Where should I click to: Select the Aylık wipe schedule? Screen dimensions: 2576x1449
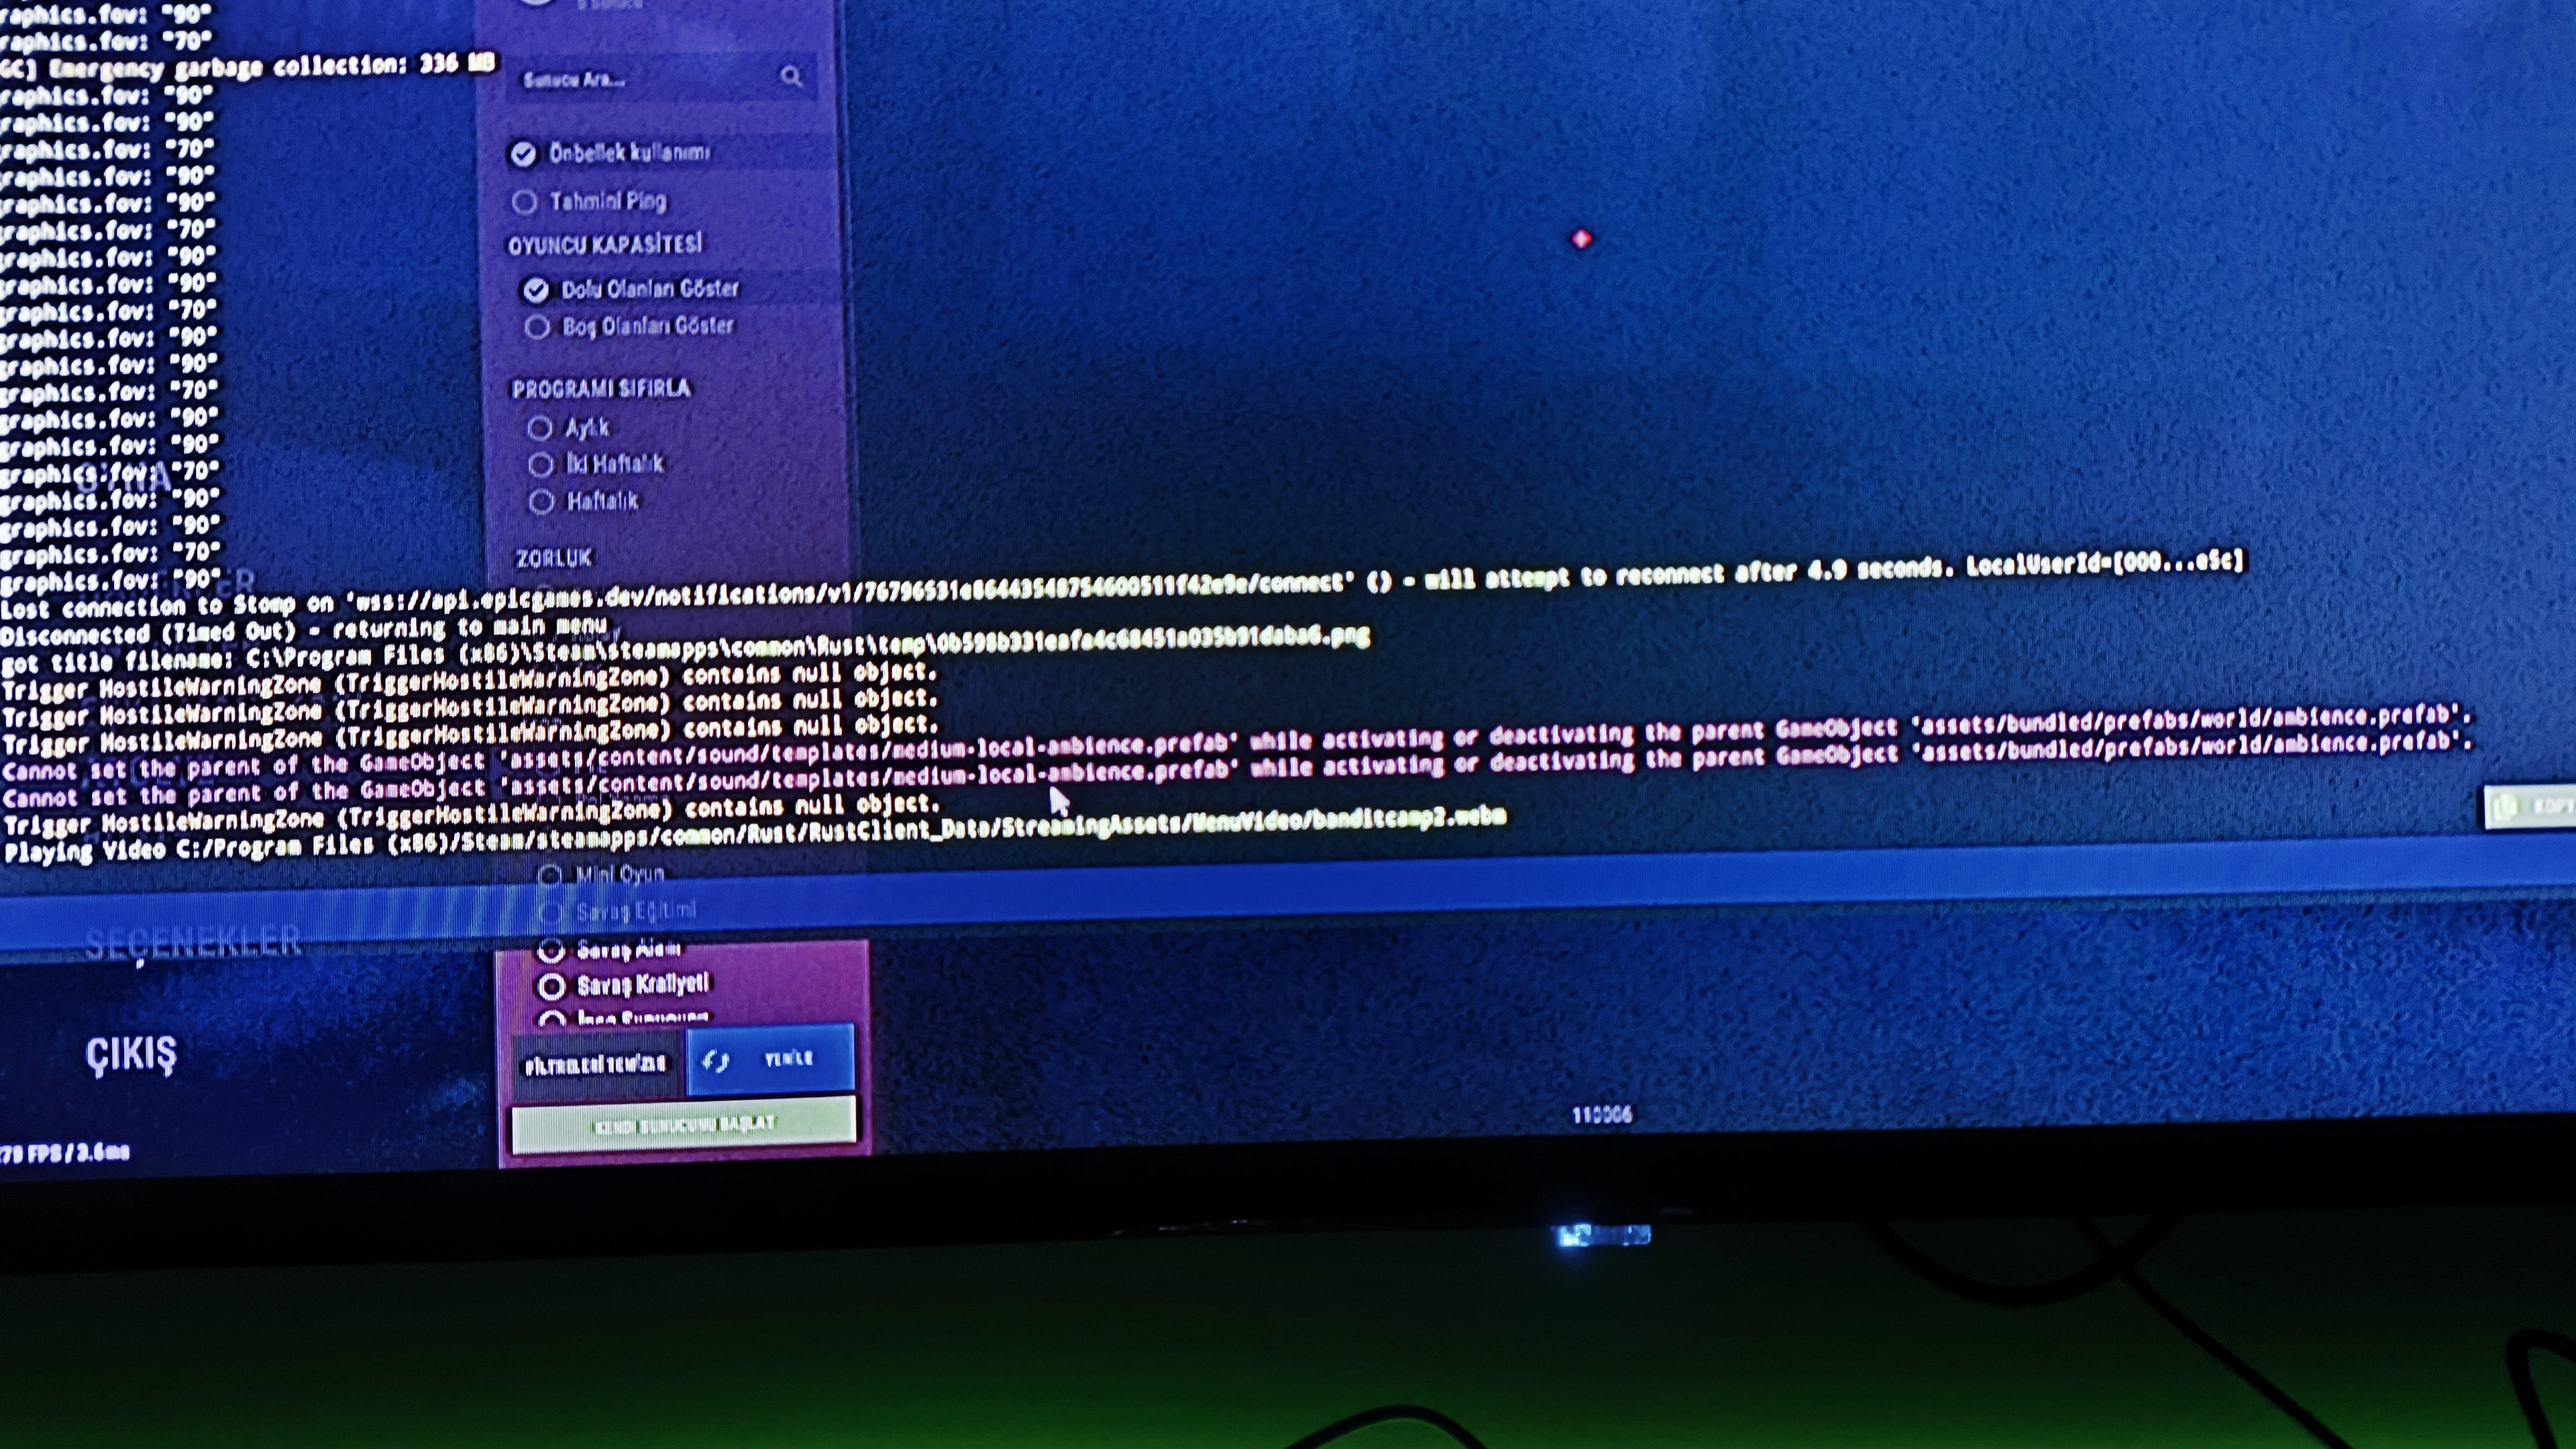pyautogui.click(x=540, y=428)
